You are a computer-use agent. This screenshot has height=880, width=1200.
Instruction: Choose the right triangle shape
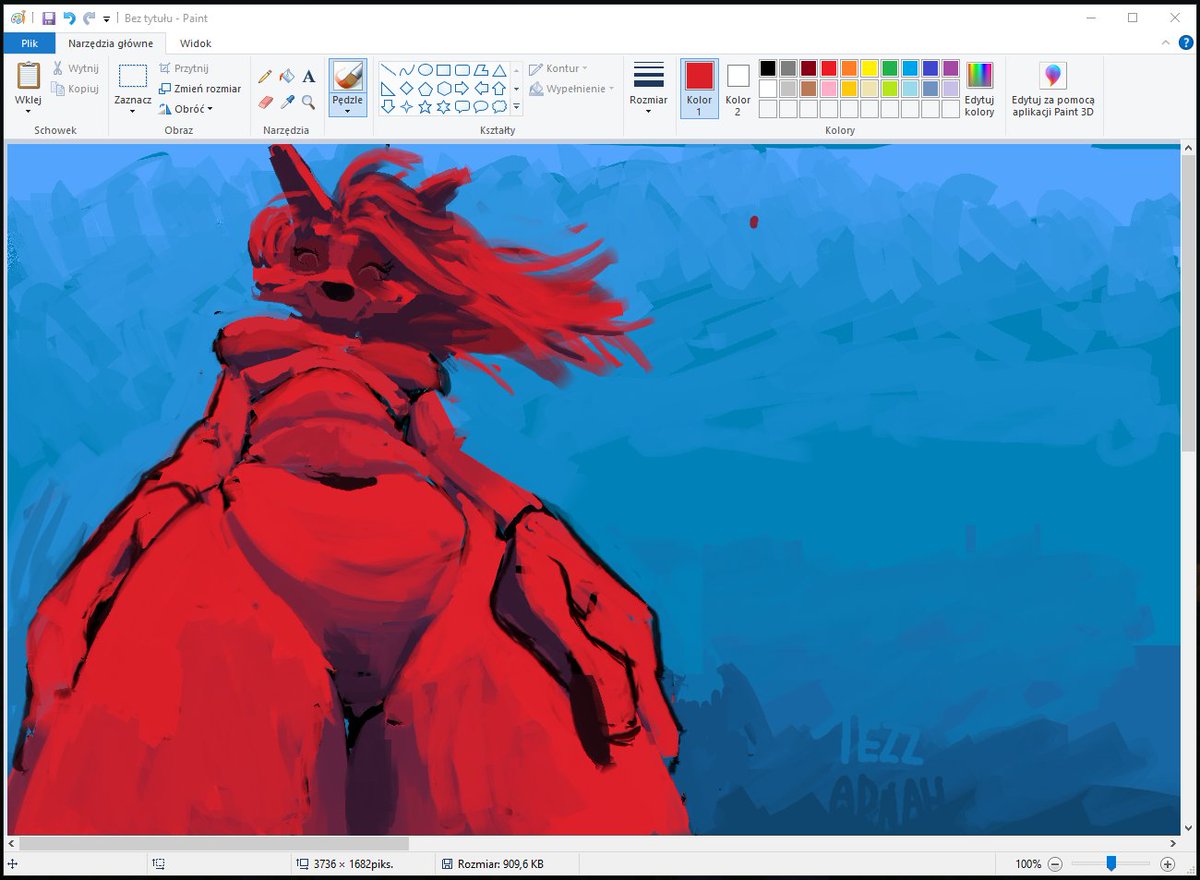[388, 88]
